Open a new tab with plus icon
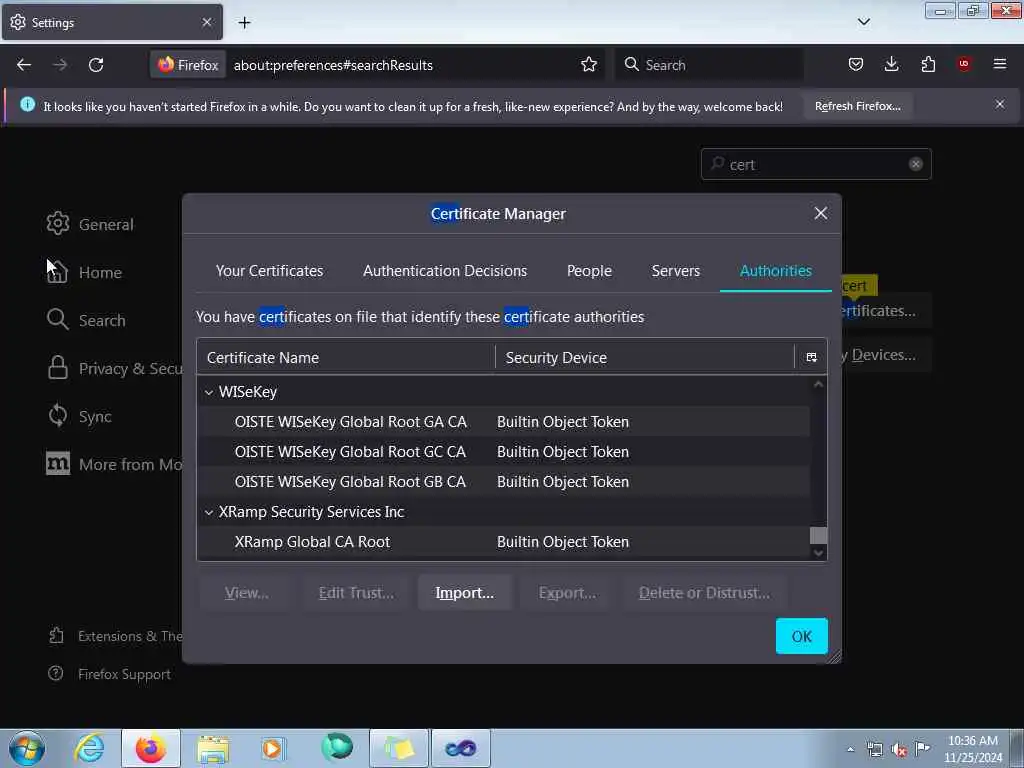The height and width of the screenshot is (768, 1024). [244, 23]
